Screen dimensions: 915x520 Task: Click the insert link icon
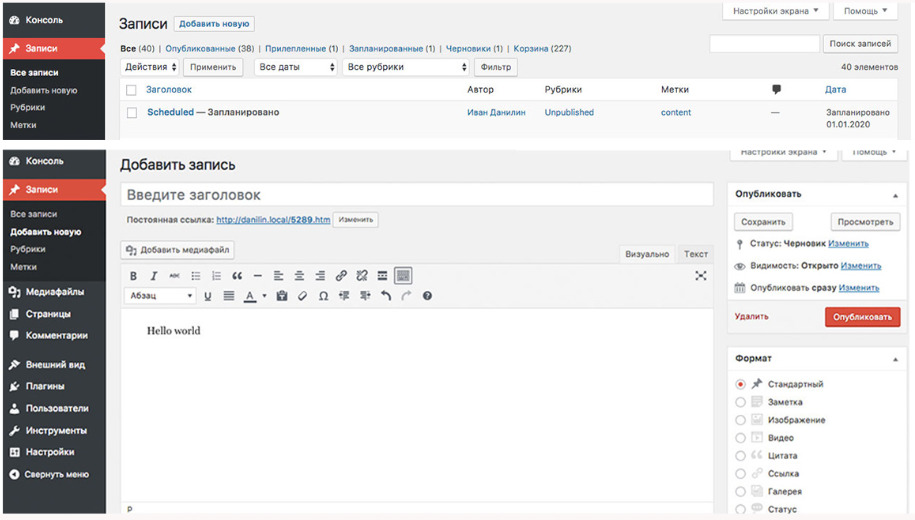[341, 276]
